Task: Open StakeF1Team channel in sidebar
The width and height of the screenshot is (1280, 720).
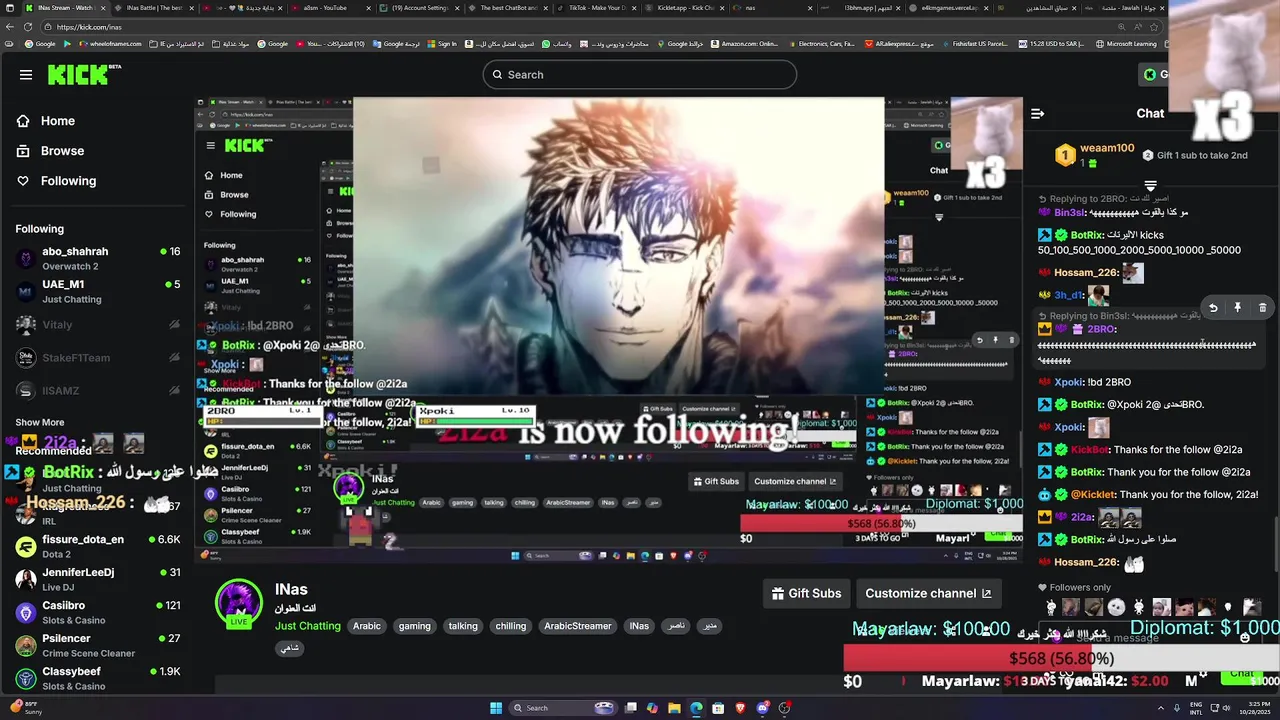Action: (97, 358)
